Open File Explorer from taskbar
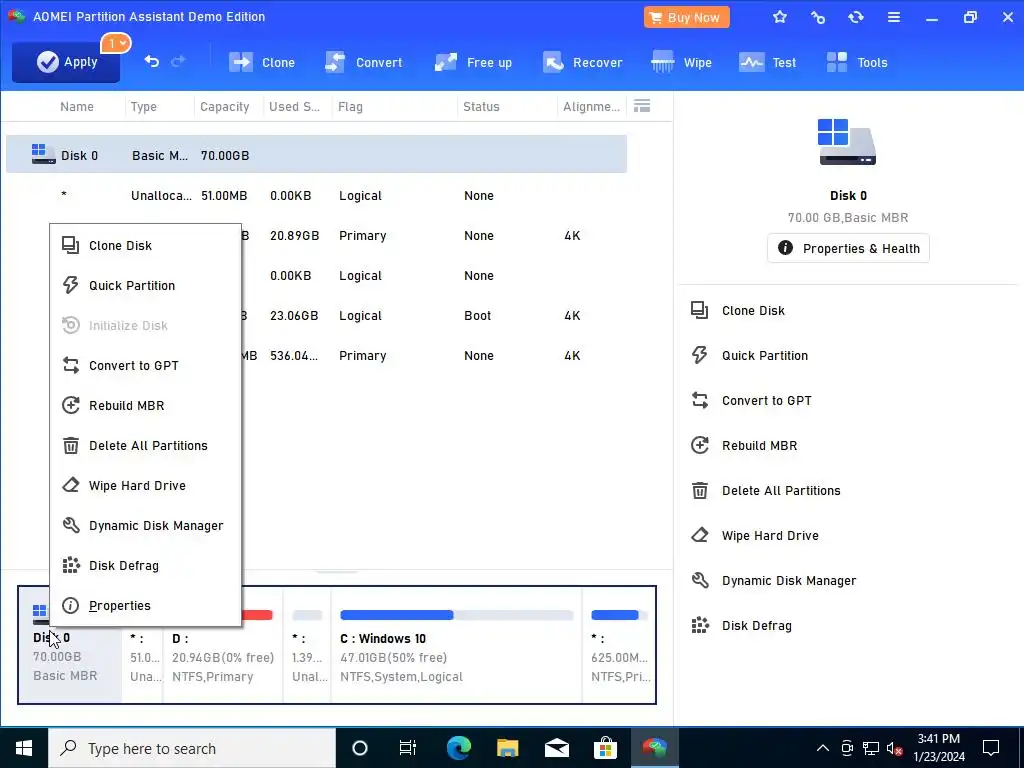Screen dimensions: 1024x768 click(507, 748)
